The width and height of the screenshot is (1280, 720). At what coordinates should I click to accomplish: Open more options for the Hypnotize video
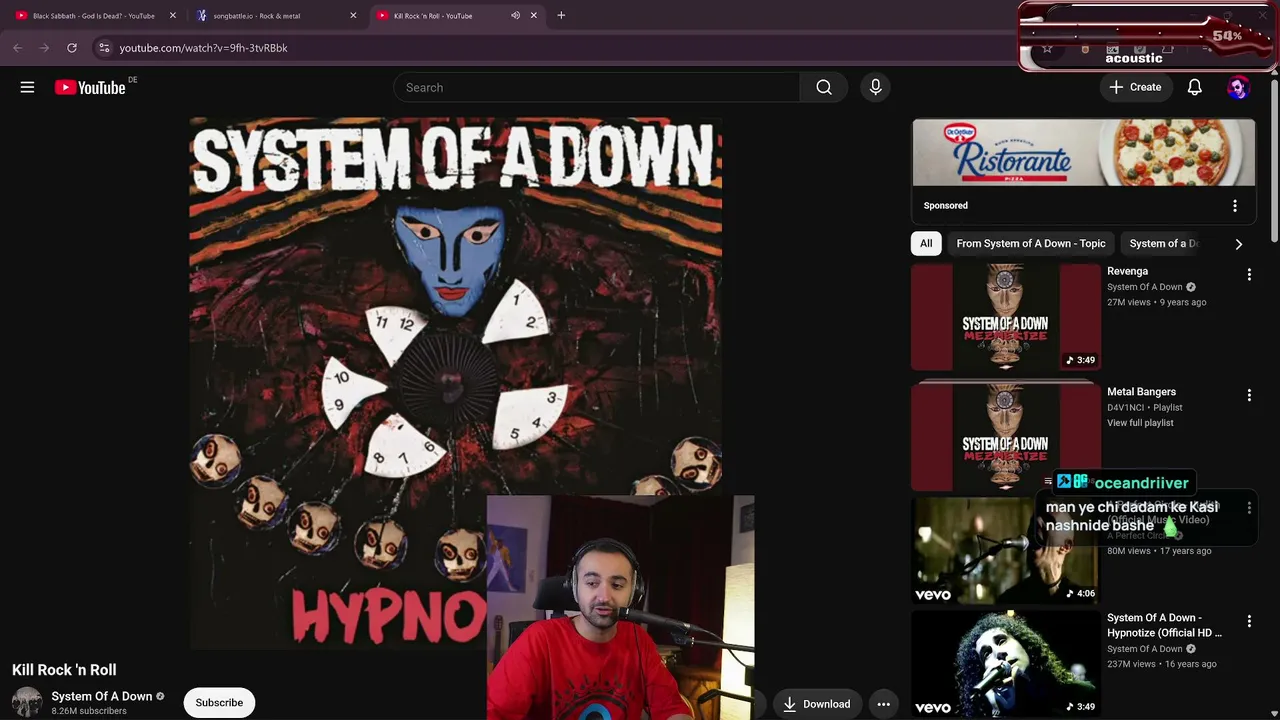point(1249,621)
